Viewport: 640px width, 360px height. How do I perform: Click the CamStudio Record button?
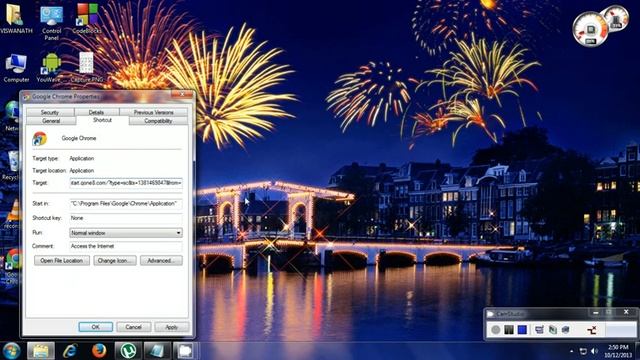click(x=496, y=329)
